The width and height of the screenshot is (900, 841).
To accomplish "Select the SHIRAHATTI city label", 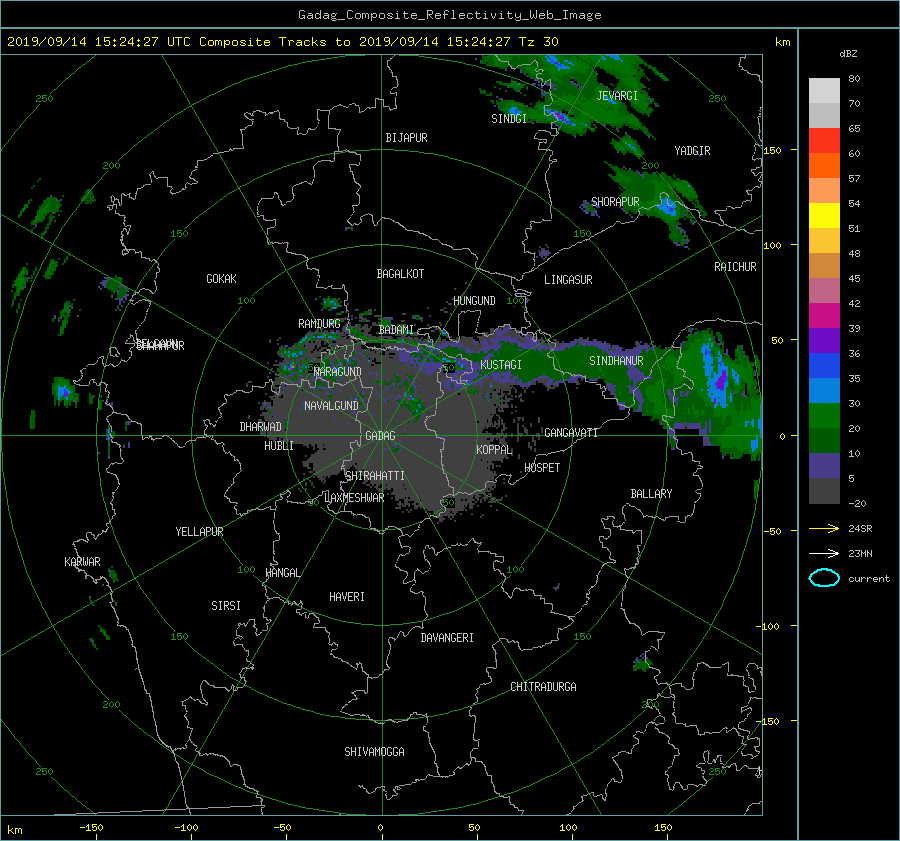I will [x=374, y=476].
